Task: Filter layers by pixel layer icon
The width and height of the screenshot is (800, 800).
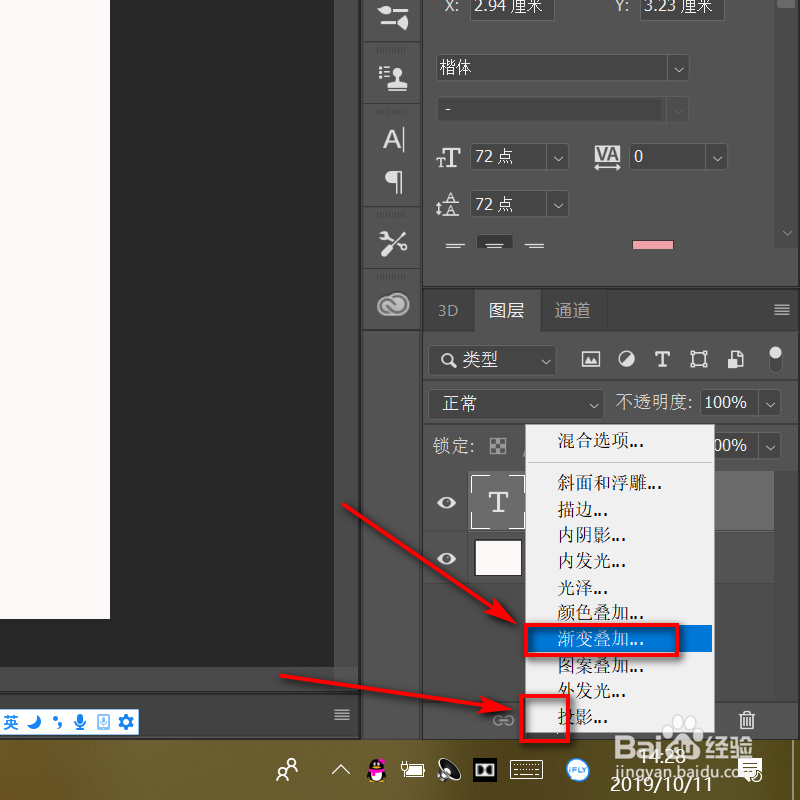Action: point(590,359)
